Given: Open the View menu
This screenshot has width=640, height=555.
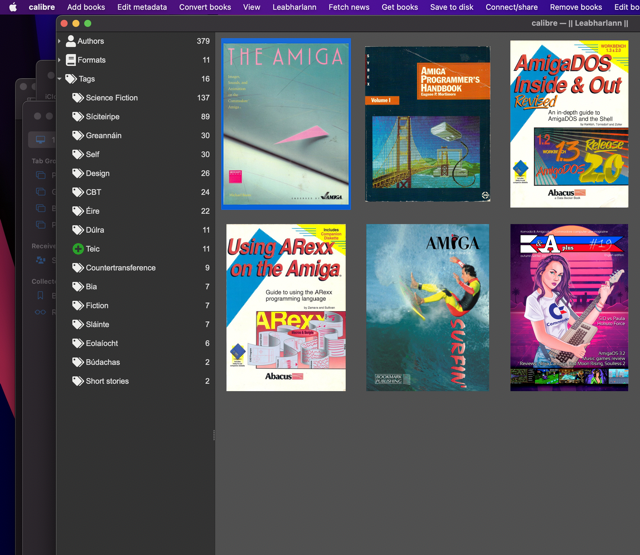Looking at the screenshot, I should (251, 7).
